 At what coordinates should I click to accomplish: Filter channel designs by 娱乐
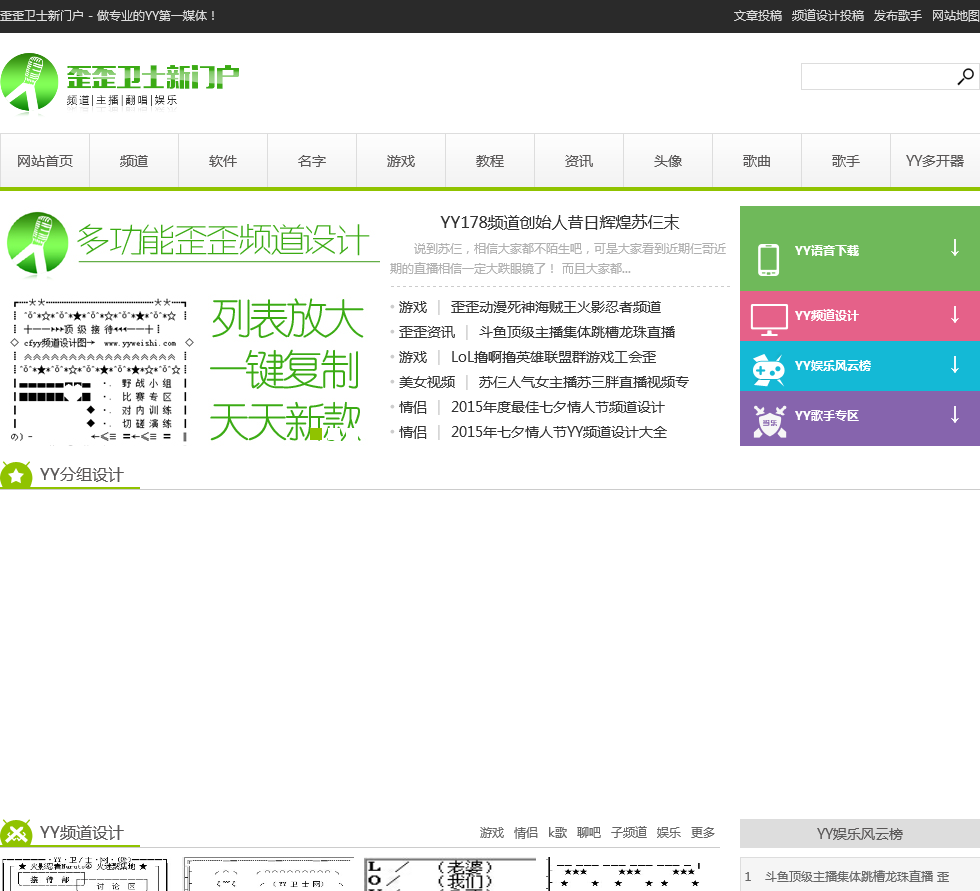[669, 832]
